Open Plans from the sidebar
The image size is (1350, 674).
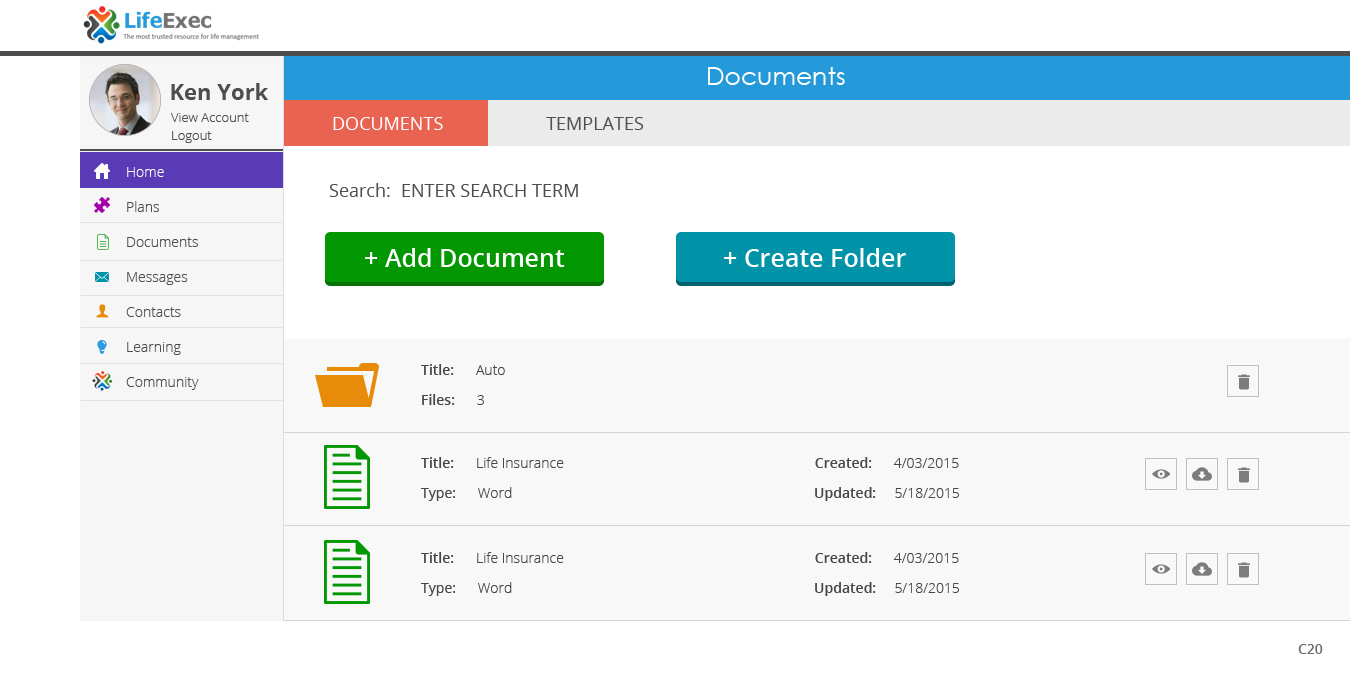142,207
